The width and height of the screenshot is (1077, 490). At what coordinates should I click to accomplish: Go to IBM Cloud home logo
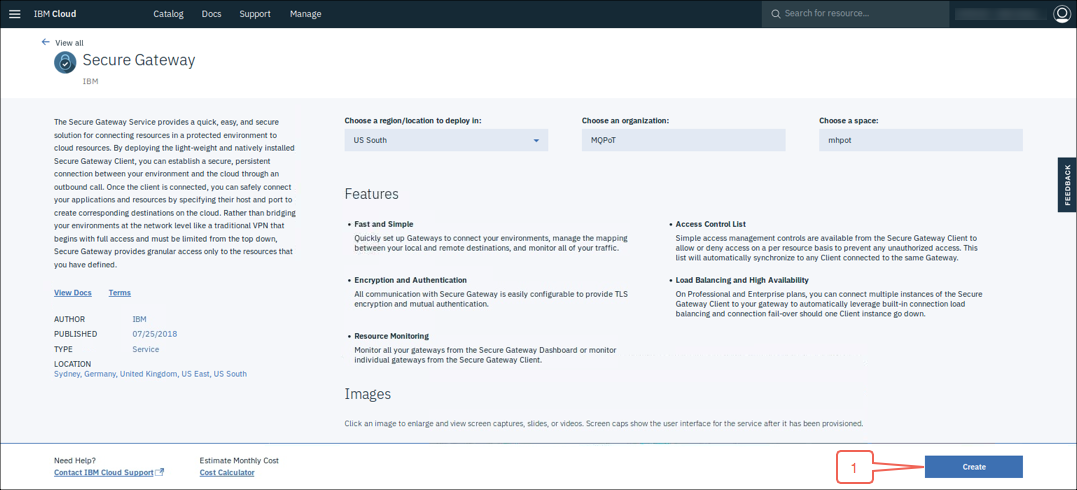click(x=55, y=14)
